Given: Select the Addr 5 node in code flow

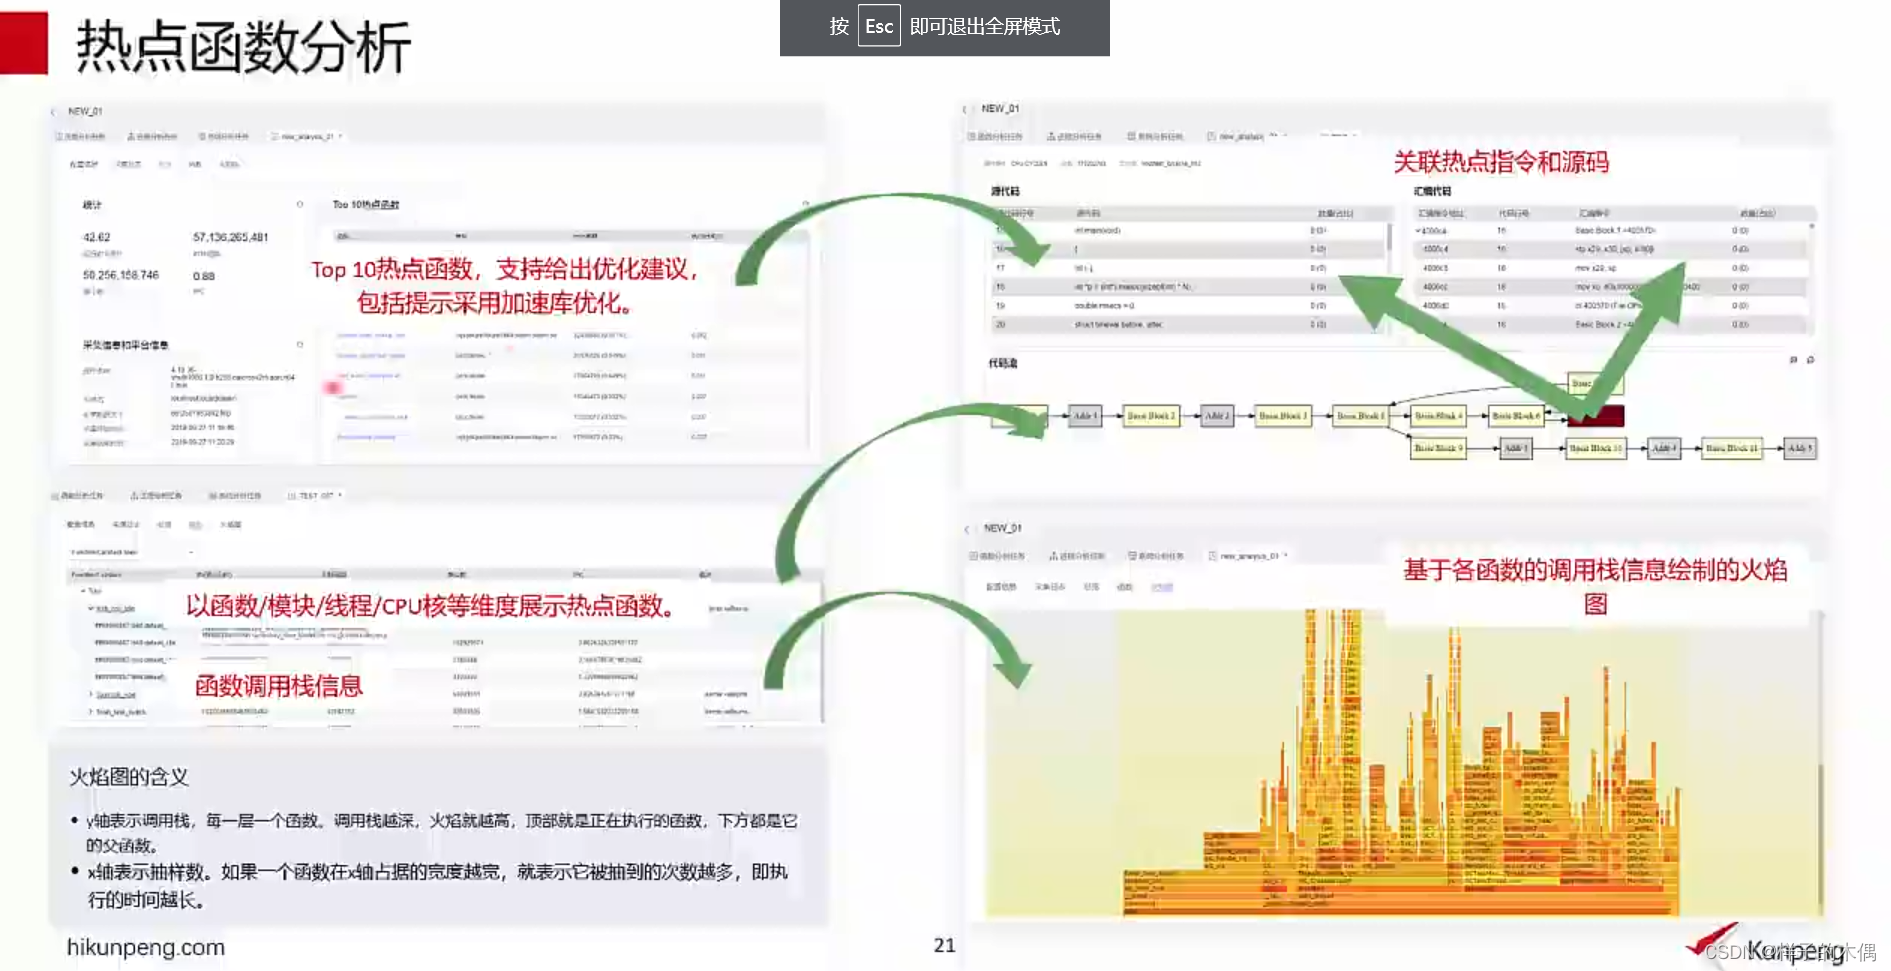Looking at the screenshot, I should pyautogui.click(x=1799, y=449).
